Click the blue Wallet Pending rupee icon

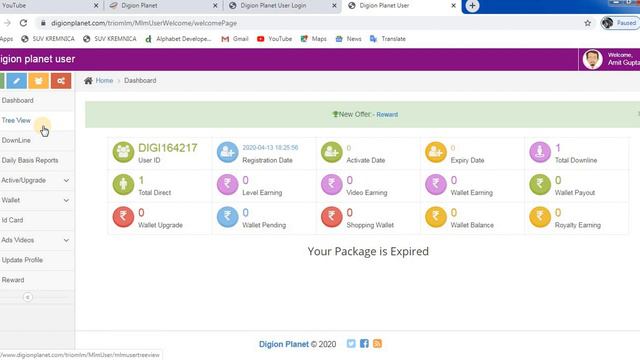(x=227, y=217)
